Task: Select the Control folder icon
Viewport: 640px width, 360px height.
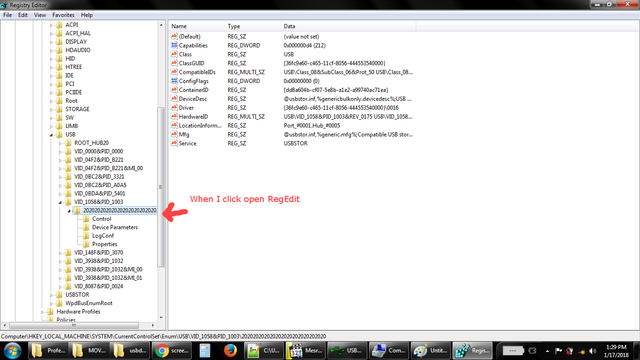Action: click(x=86, y=219)
